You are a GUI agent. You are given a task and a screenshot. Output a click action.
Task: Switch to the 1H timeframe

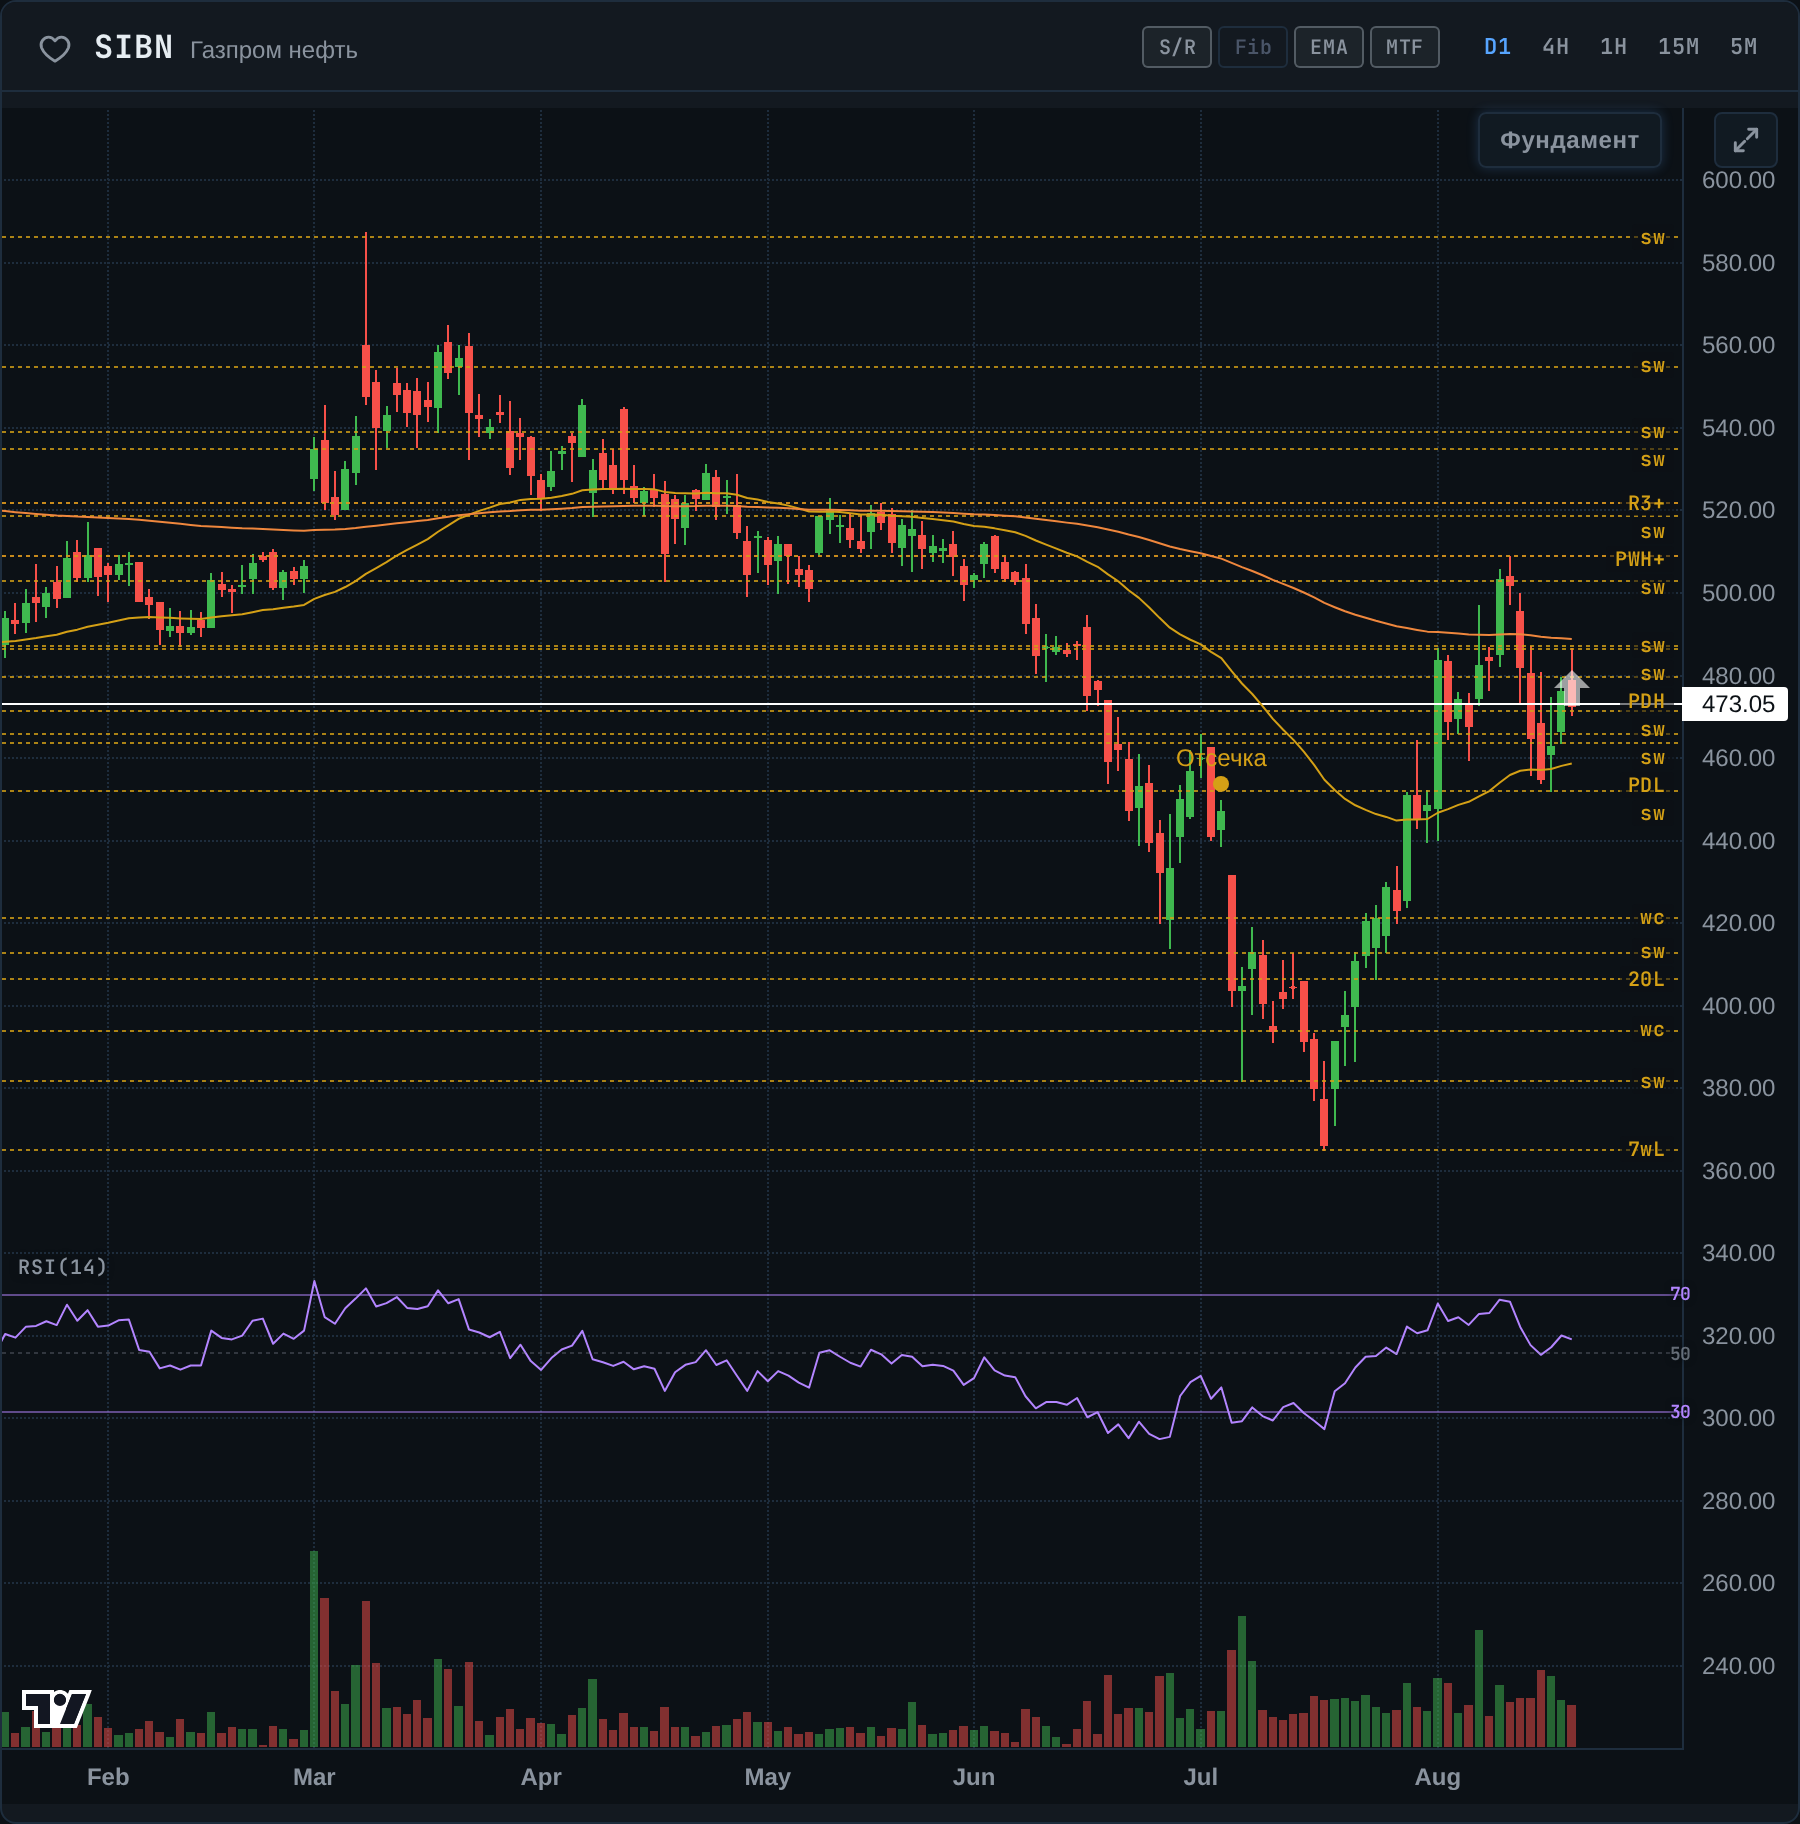[1613, 47]
